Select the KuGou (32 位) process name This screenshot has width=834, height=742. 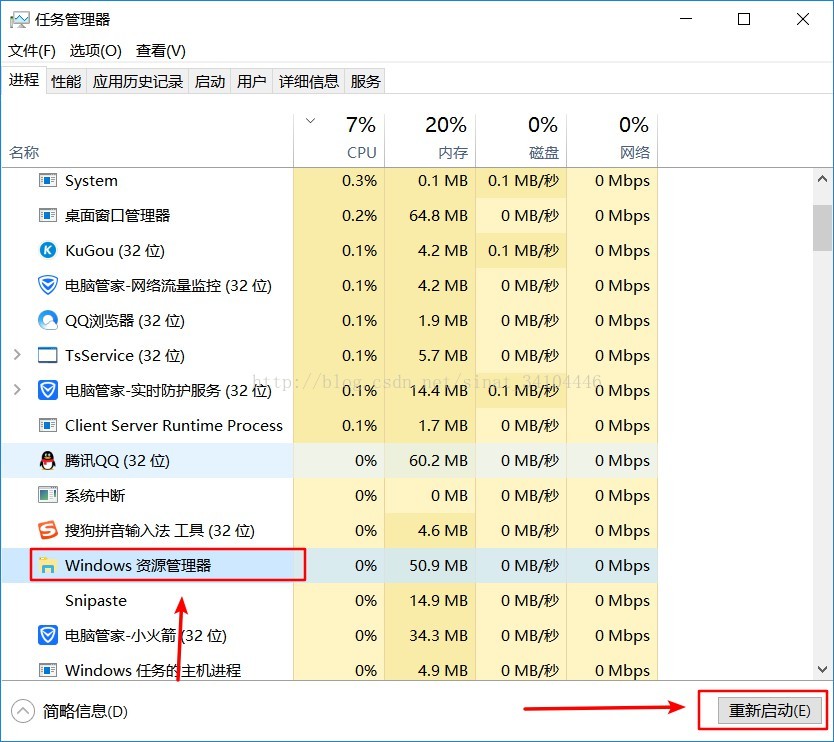(115, 250)
